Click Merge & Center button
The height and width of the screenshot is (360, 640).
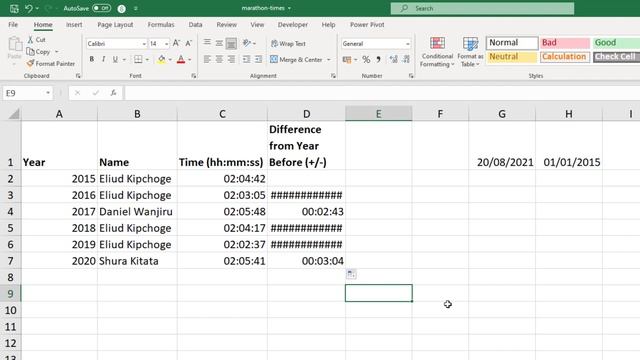296,60
